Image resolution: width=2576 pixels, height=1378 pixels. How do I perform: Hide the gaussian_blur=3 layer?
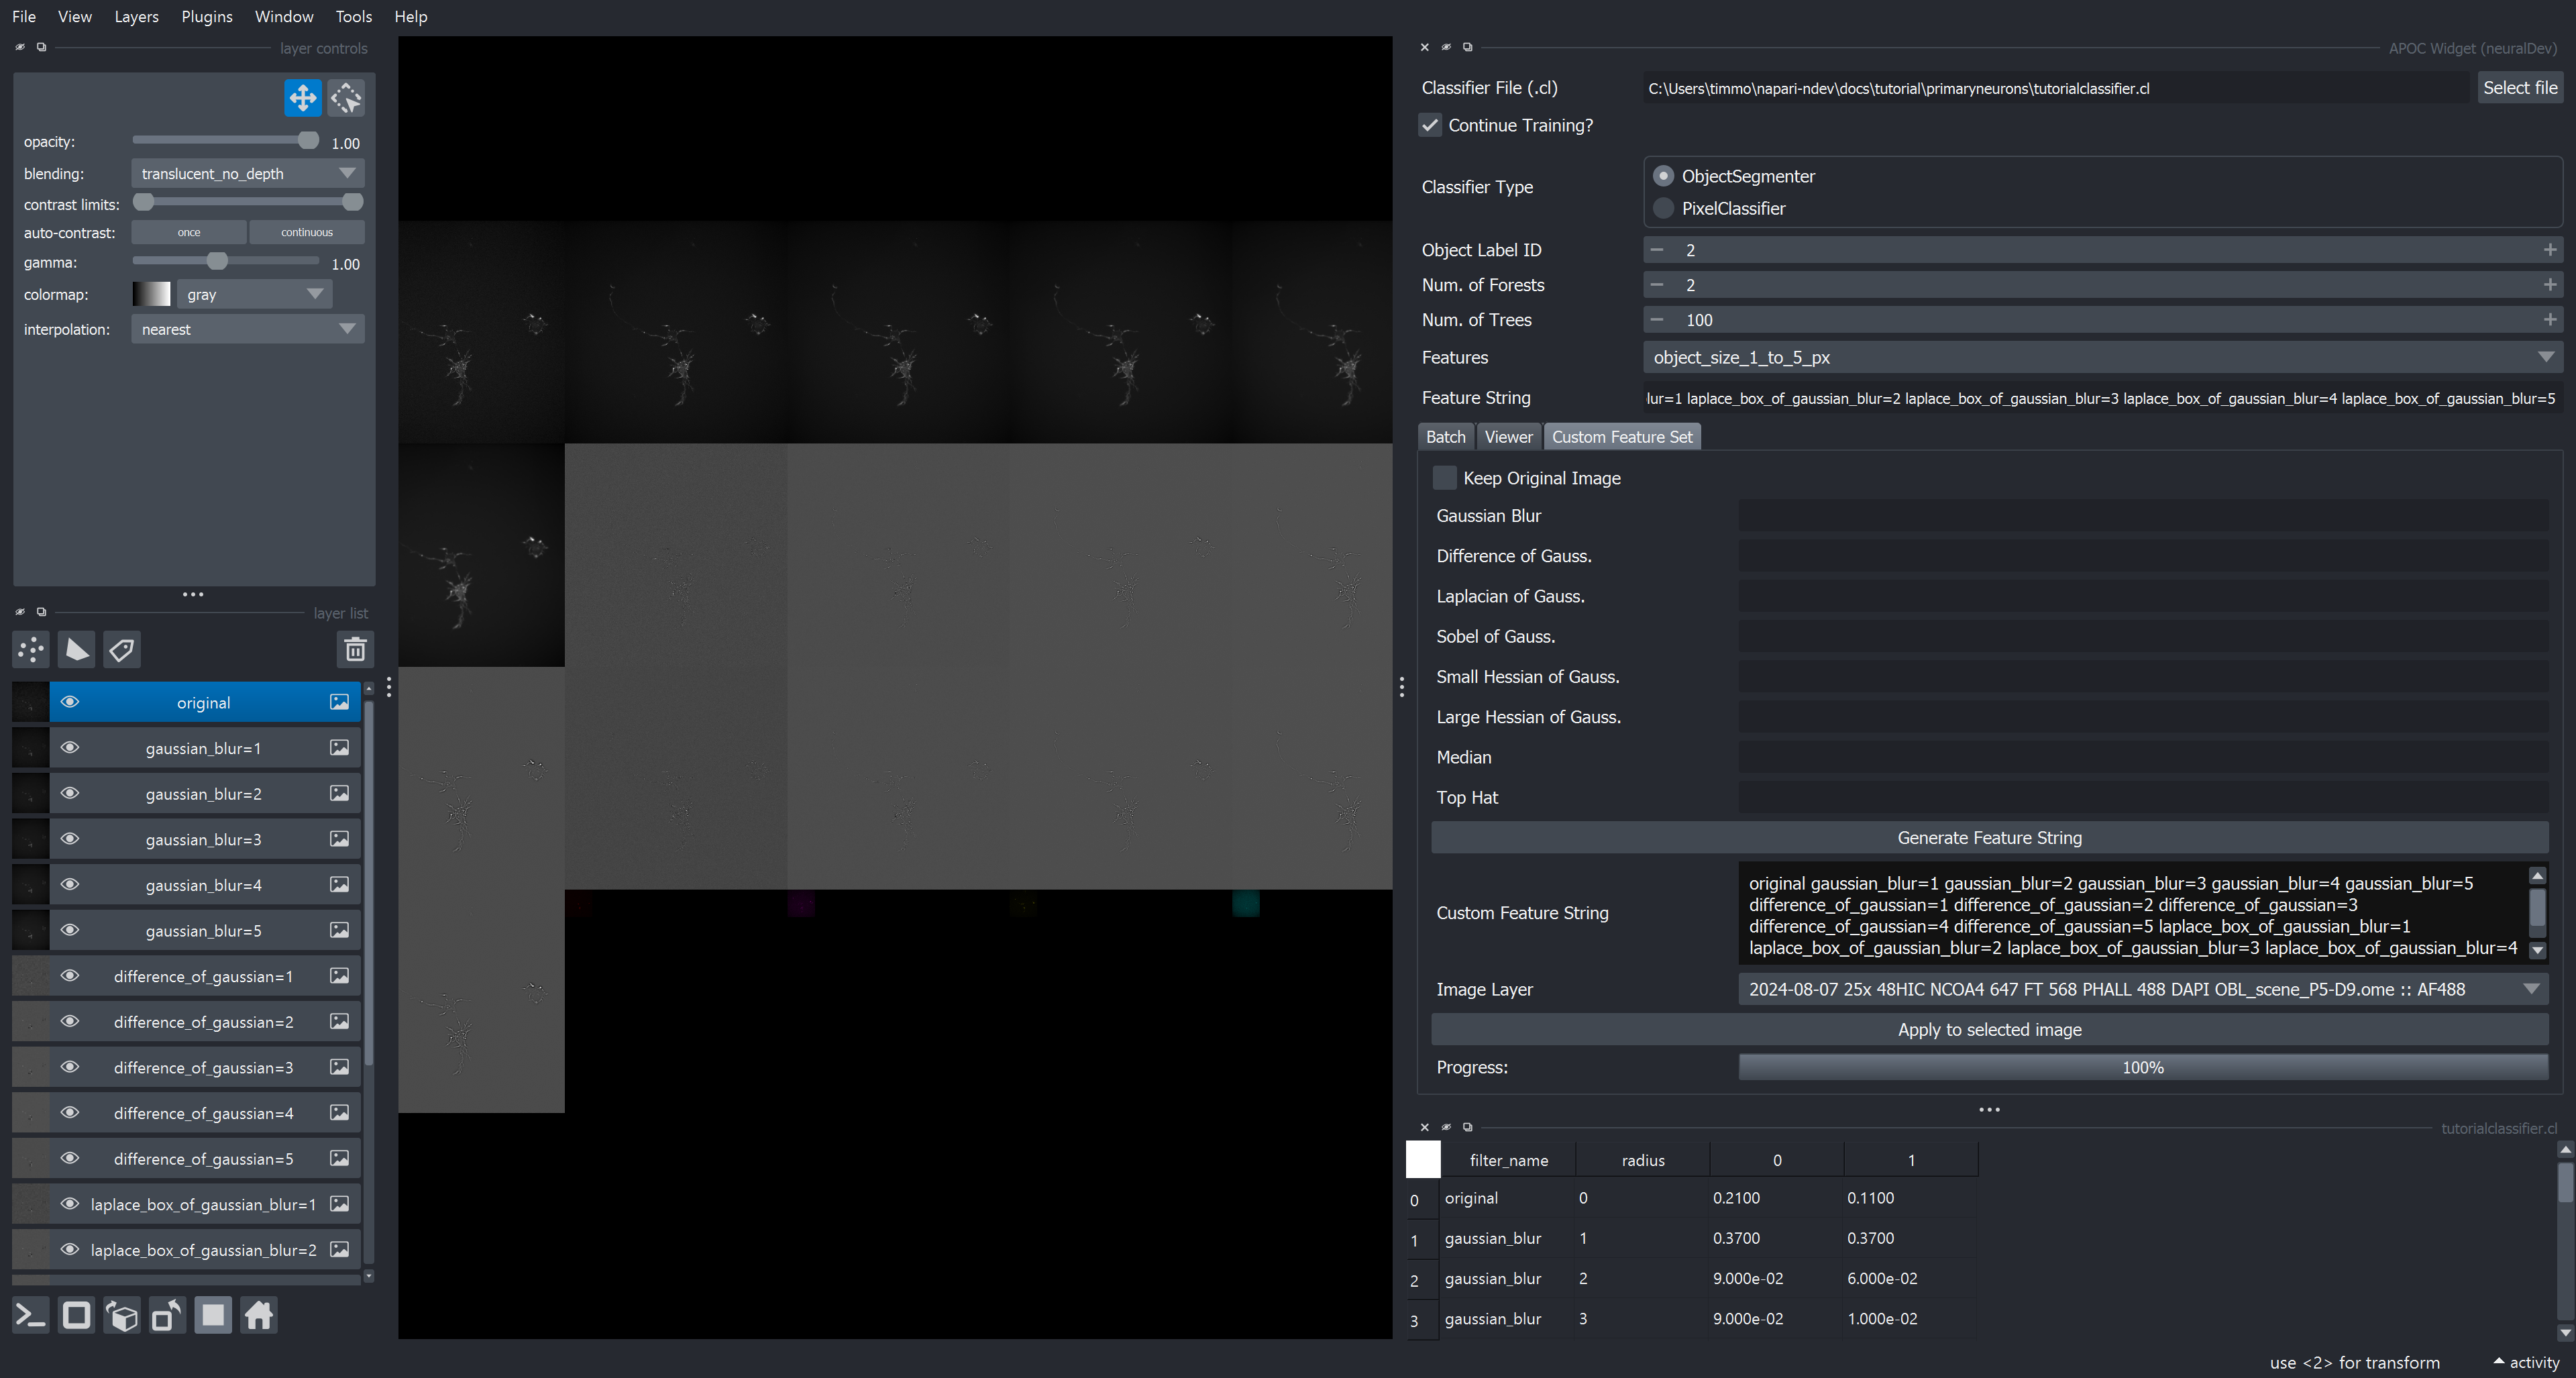[x=69, y=839]
